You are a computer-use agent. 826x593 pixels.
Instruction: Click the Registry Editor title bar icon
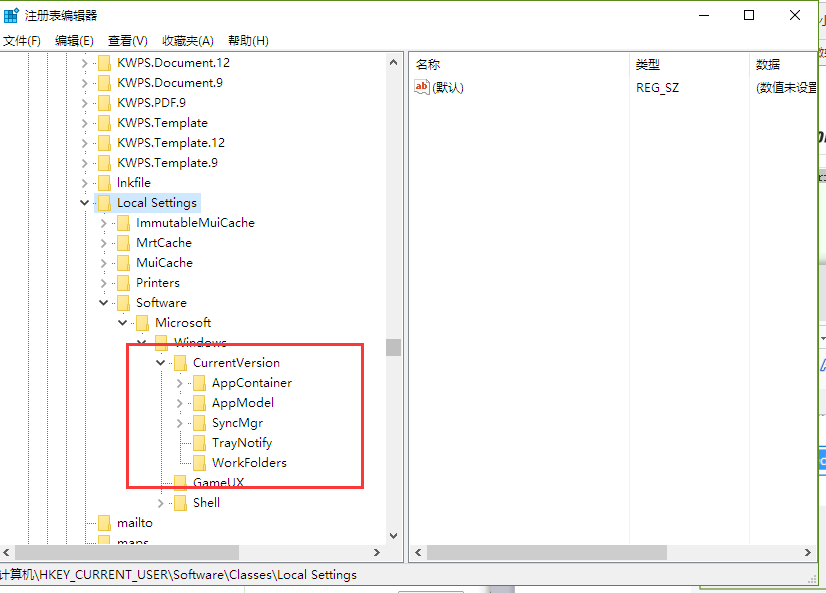[11, 14]
